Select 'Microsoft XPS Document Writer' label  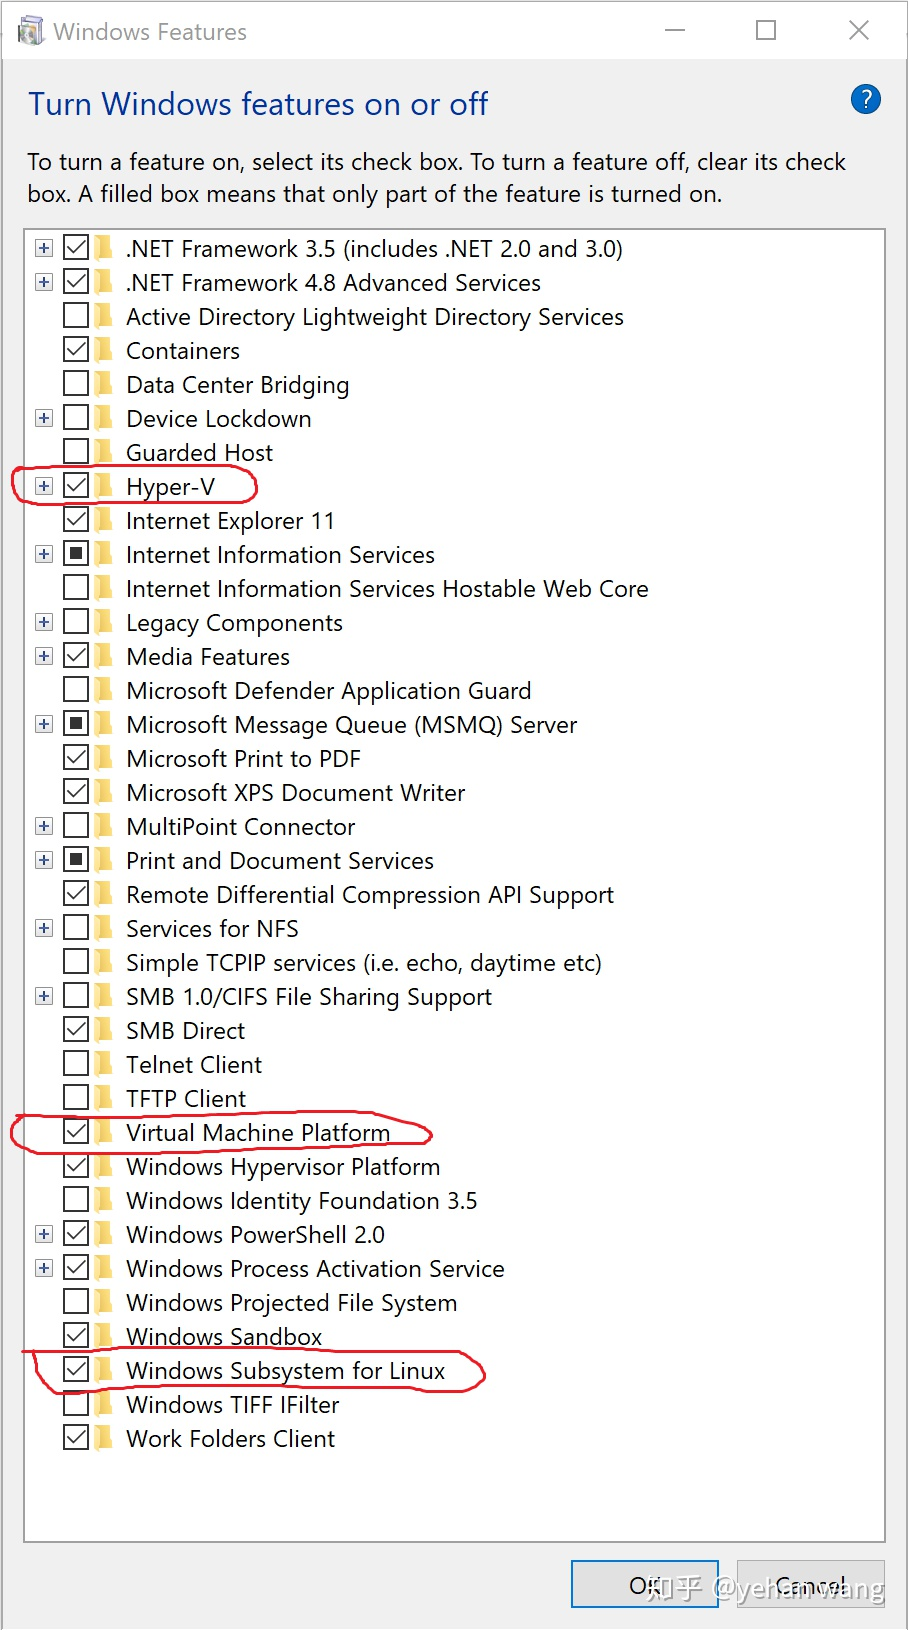pyautogui.click(x=296, y=793)
